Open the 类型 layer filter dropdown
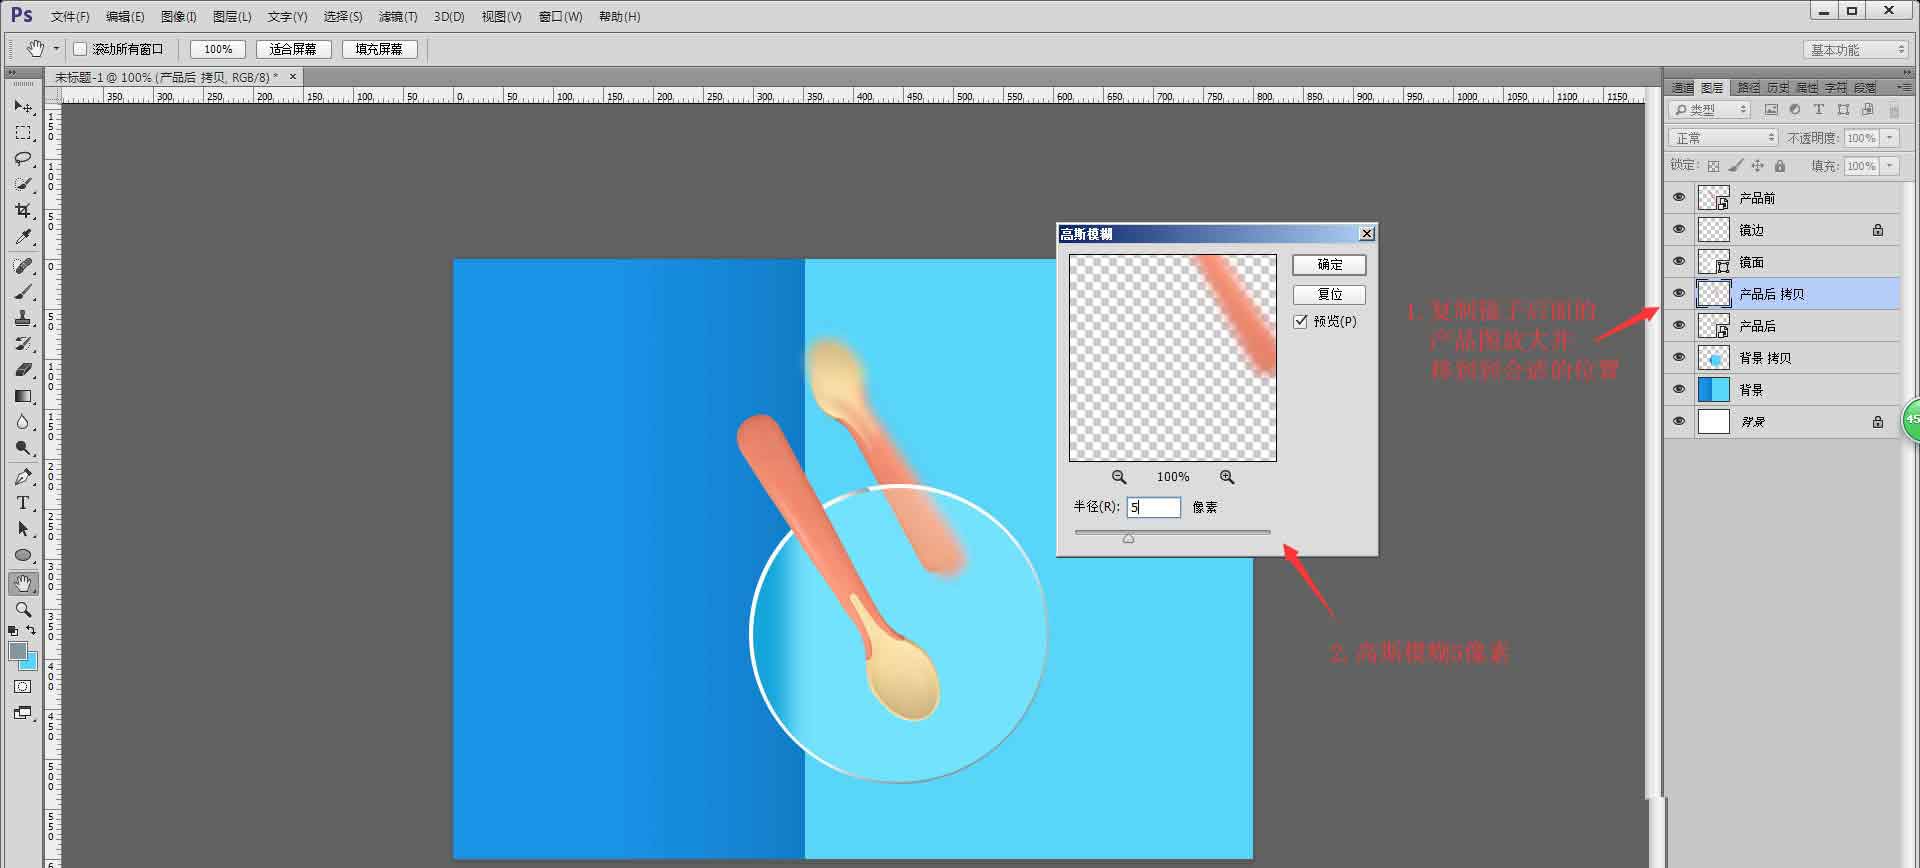 pyautogui.click(x=1710, y=110)
